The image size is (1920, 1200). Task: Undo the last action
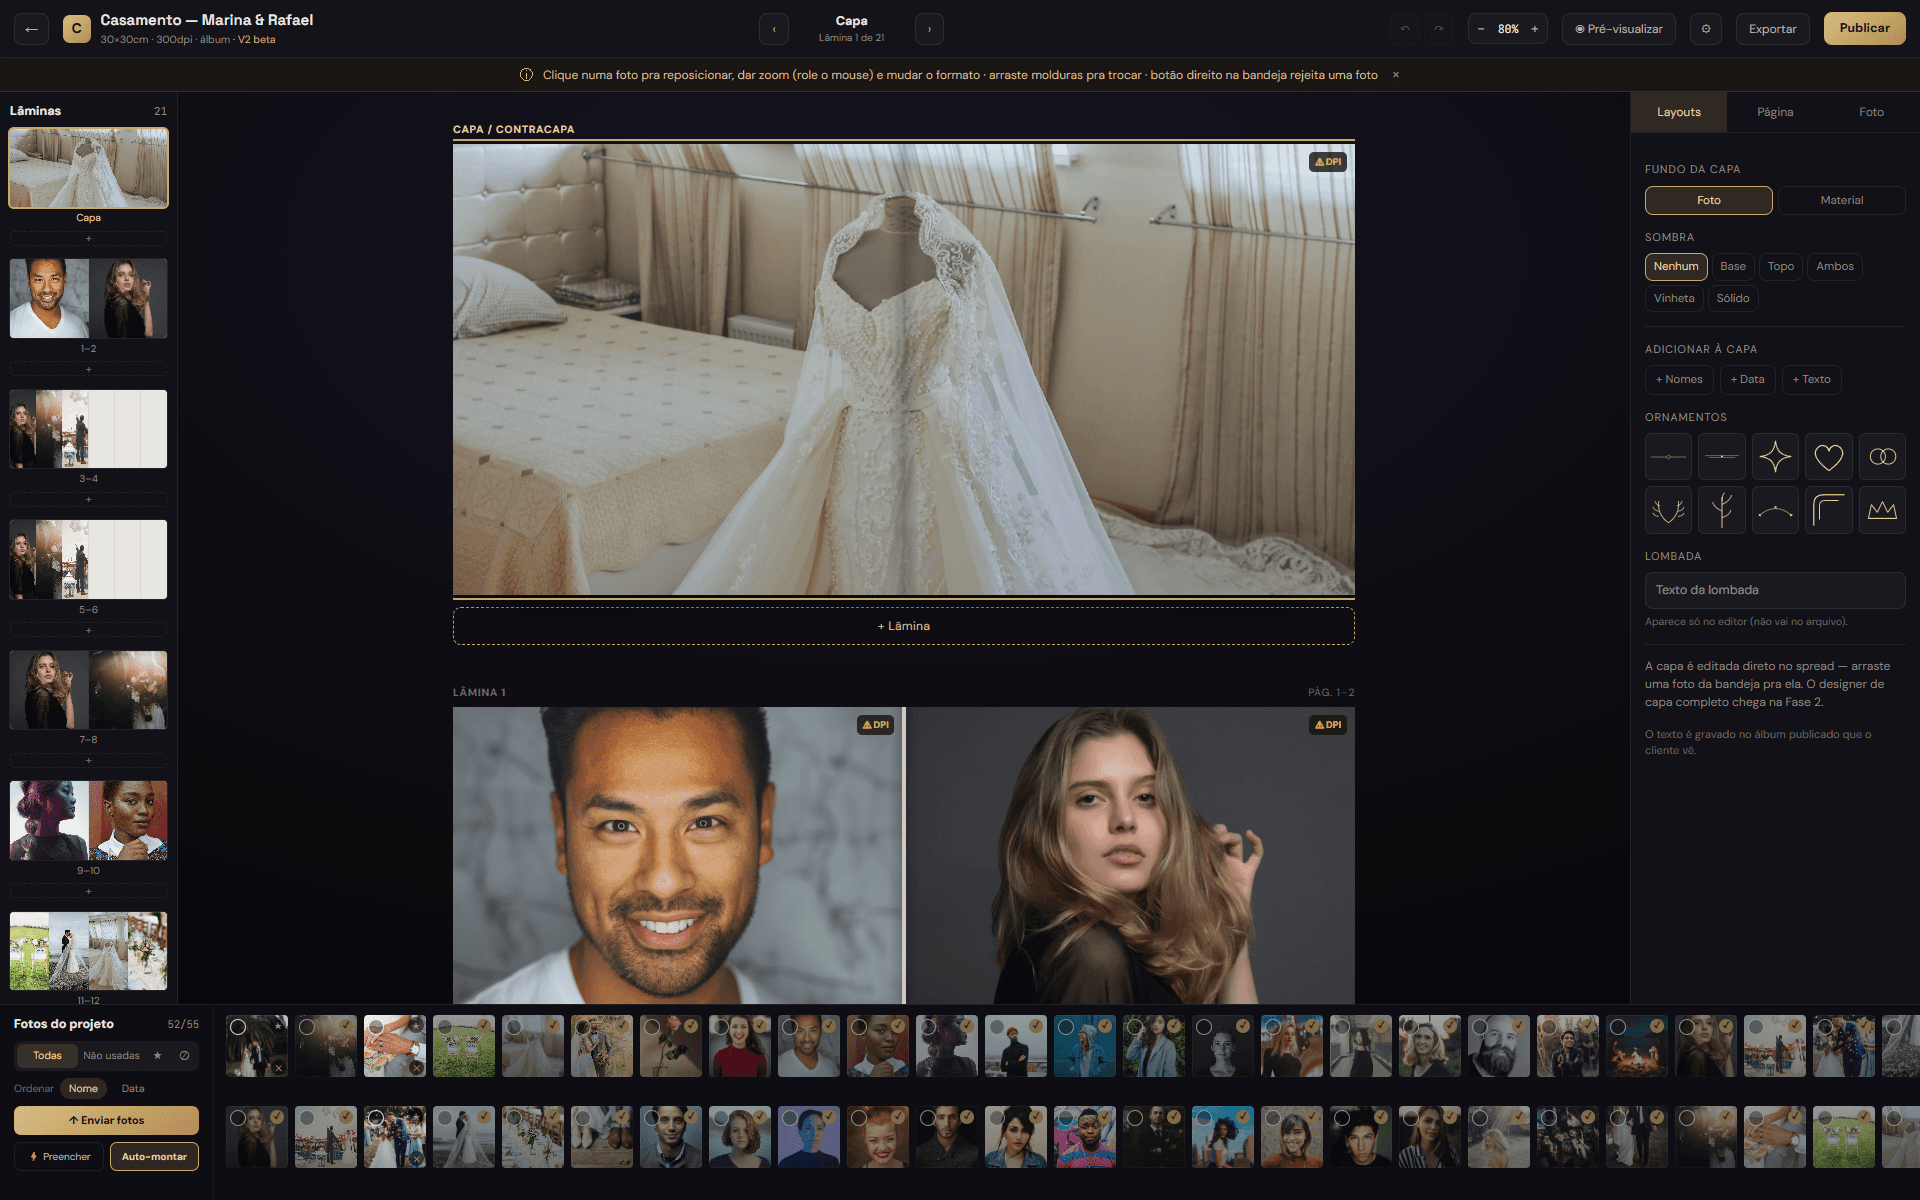(x=1405, y=29)
